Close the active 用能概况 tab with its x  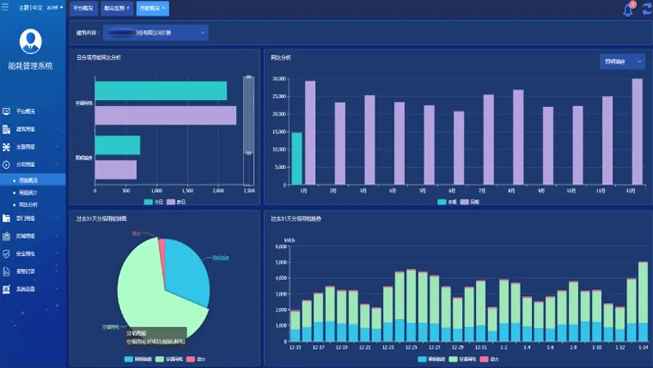(163, 8)
